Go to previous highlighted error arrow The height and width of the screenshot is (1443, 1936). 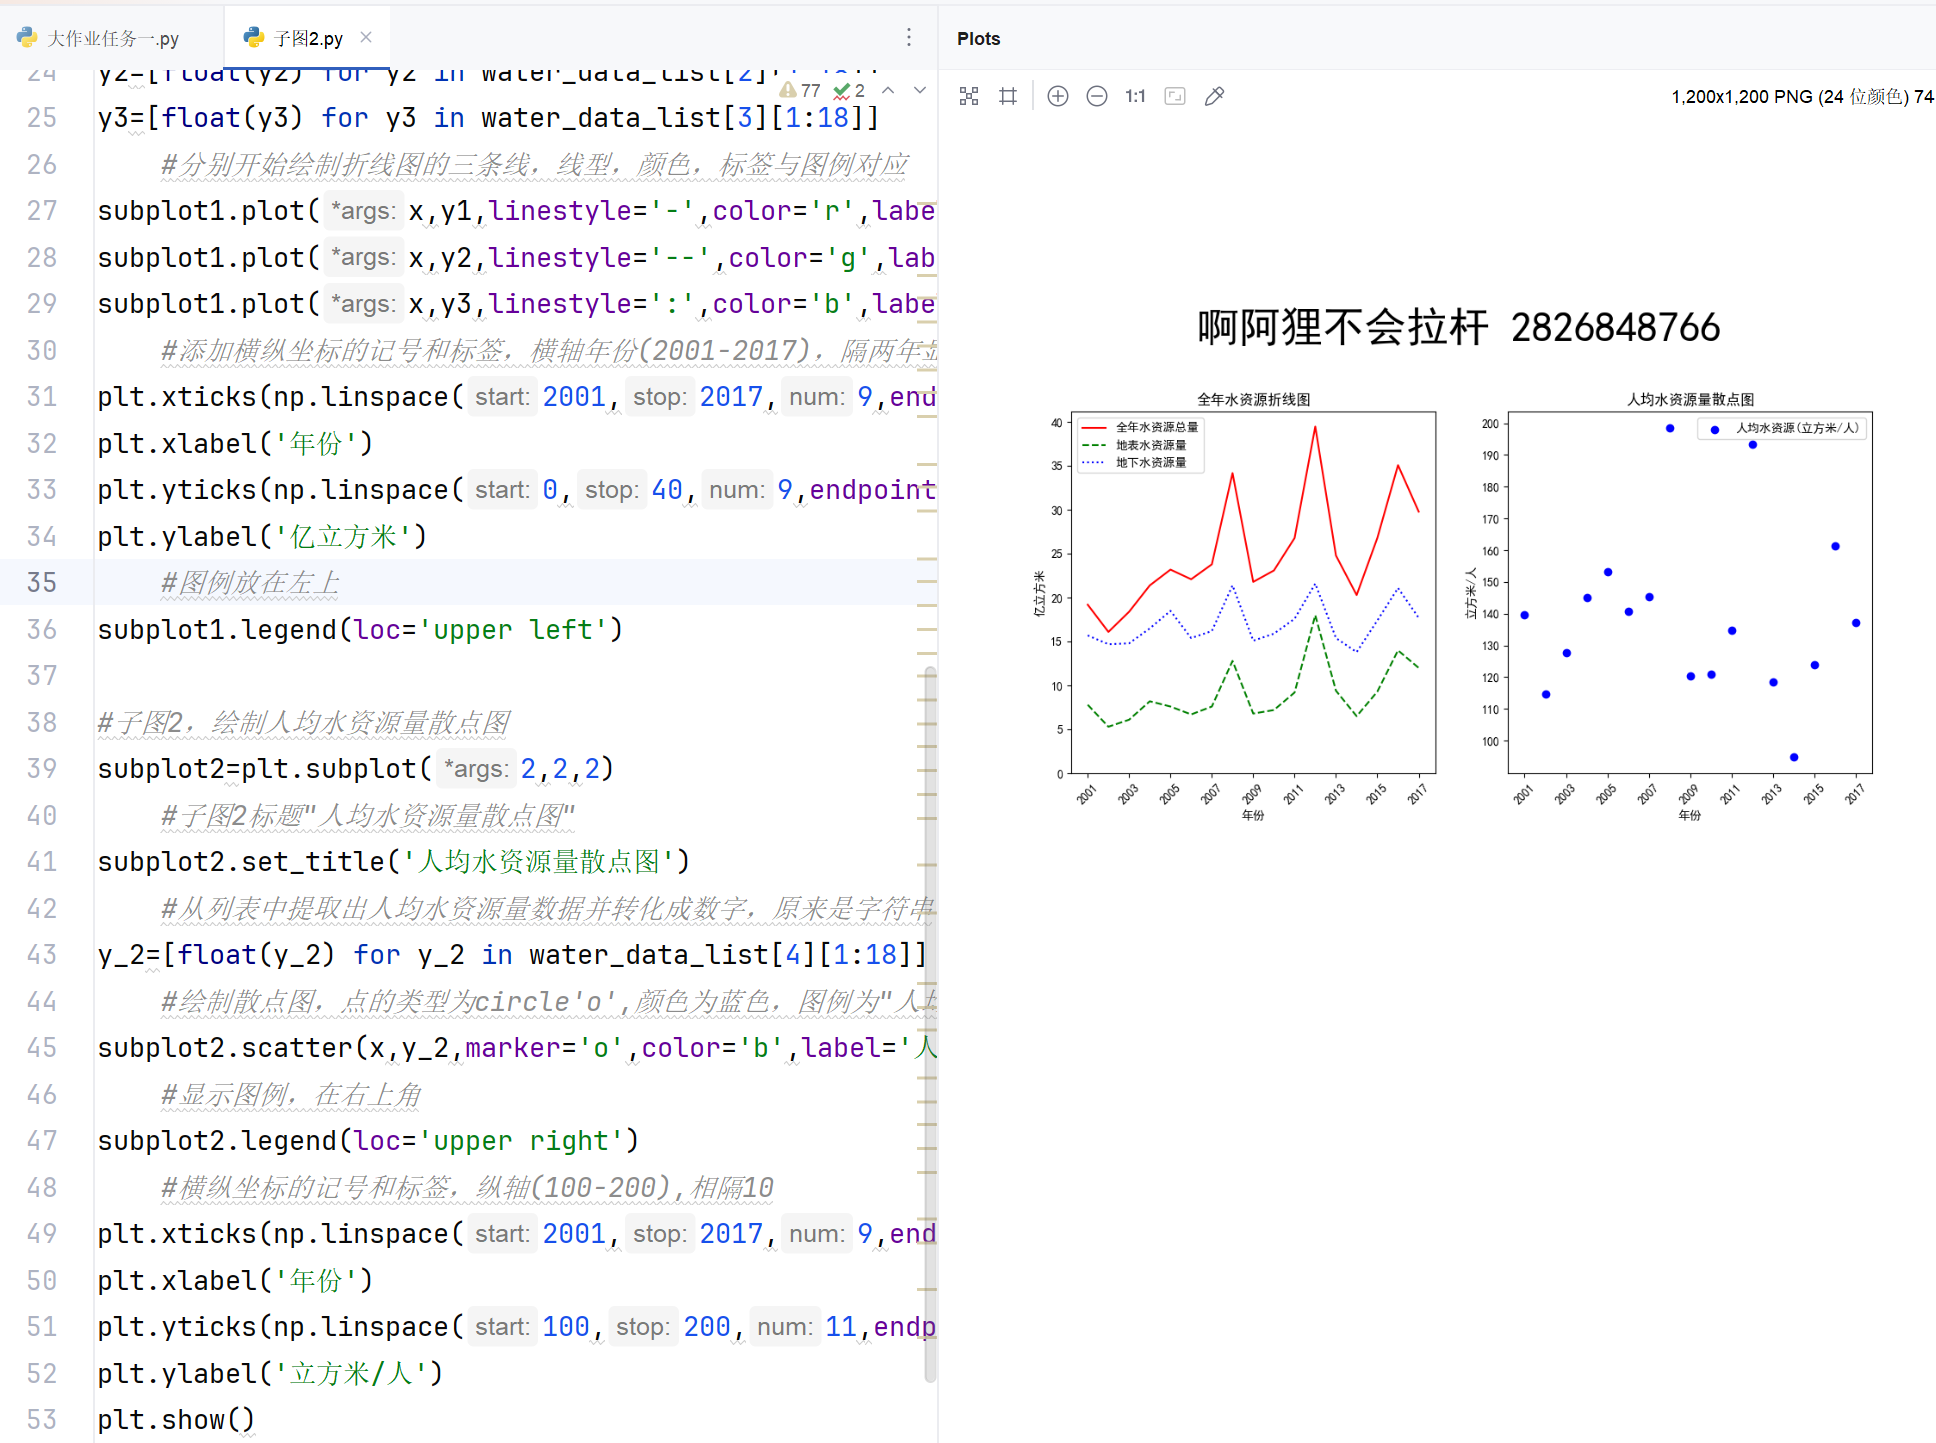[x=888, y=91]
